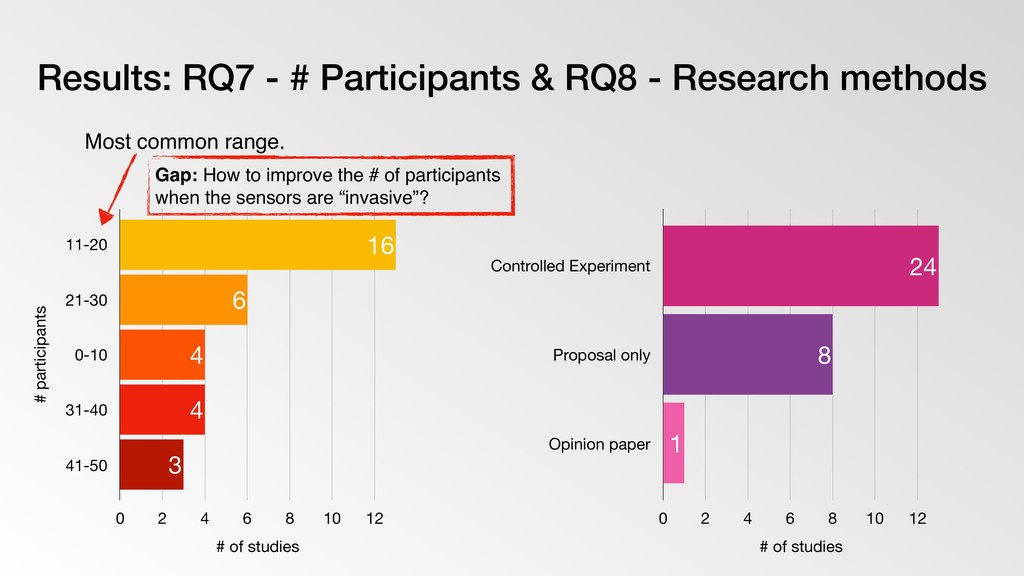Click the '# participants' vertical axis label

pyautogui.click(x=40, y=355)
